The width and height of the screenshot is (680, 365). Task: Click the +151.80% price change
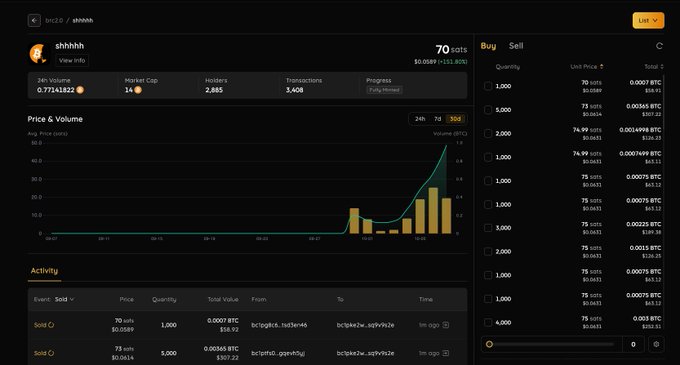pyautogui.click(x=452, y=62)
